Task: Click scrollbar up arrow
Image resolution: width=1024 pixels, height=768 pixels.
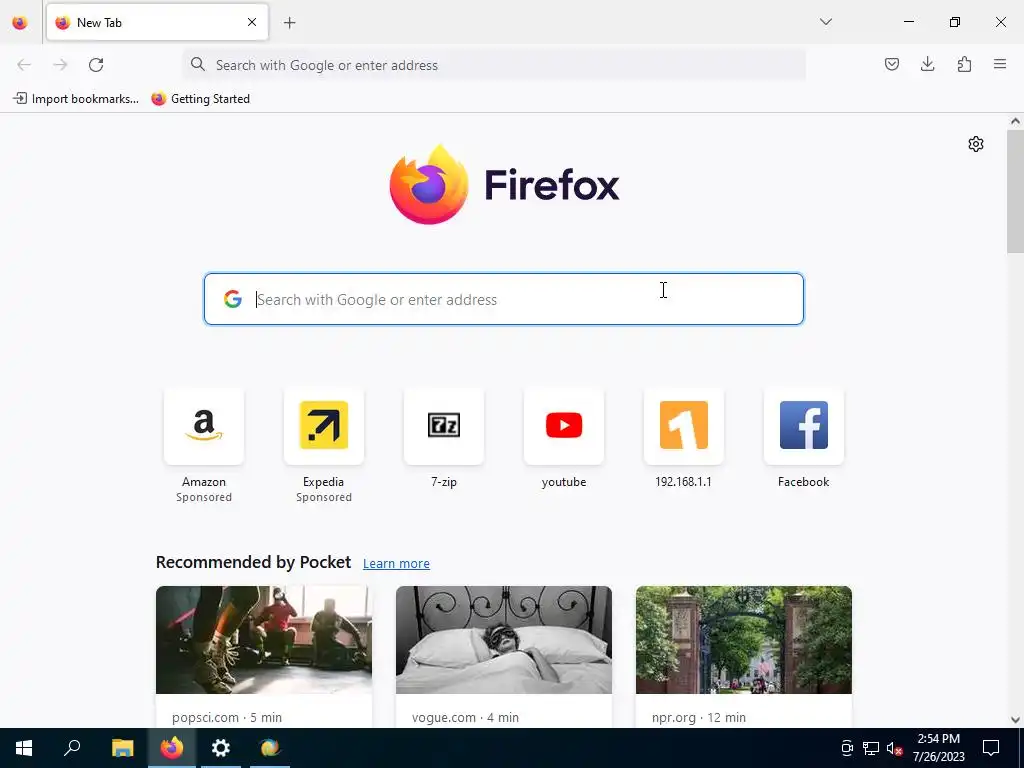Action: [1015, 121]
